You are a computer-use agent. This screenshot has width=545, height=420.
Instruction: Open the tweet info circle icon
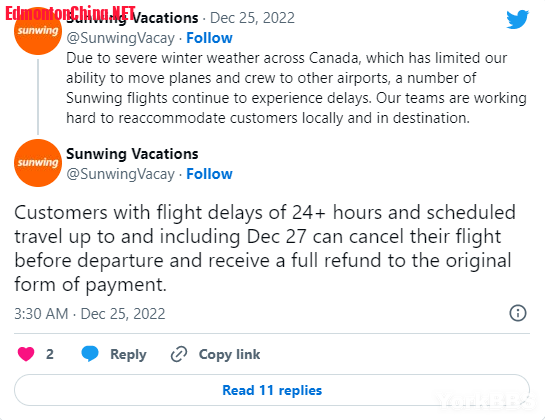[518, 313]
